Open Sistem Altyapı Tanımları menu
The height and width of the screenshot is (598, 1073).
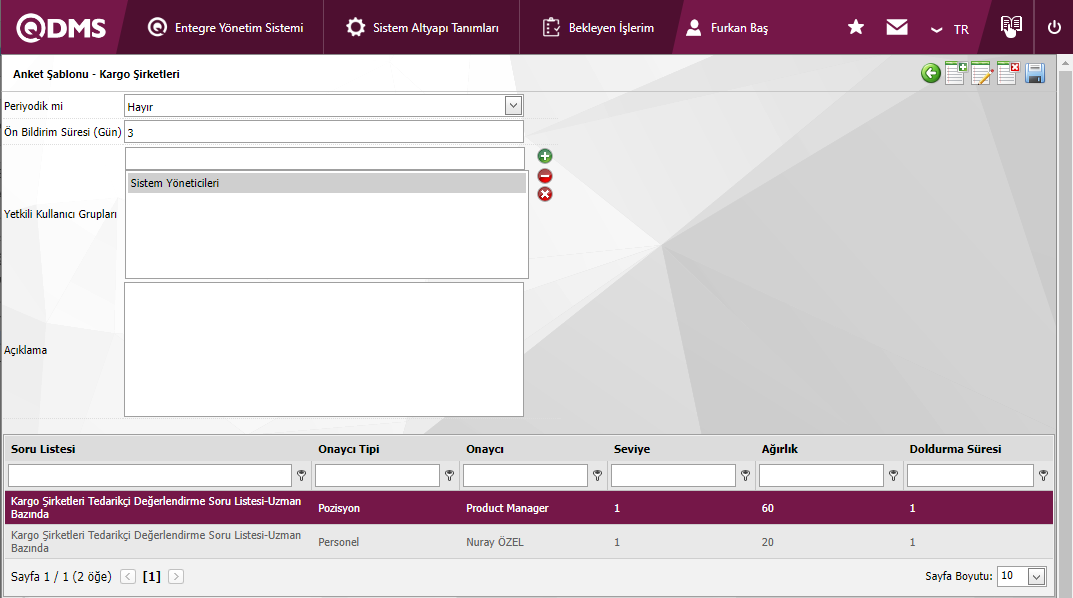[423, 28]
